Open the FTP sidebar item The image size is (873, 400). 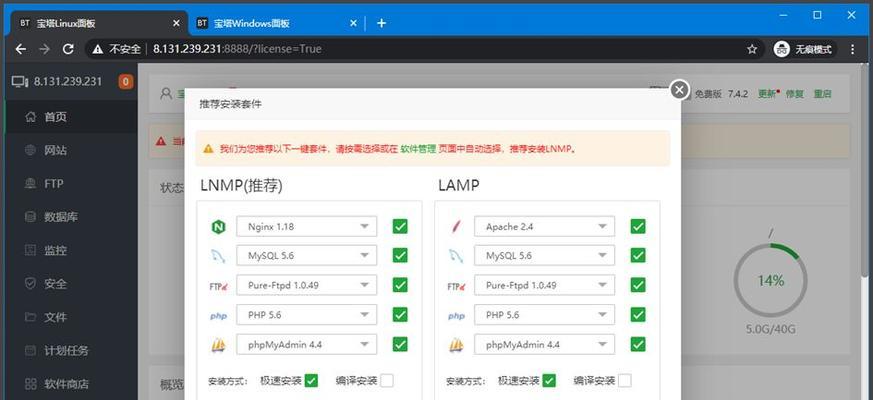69,184
